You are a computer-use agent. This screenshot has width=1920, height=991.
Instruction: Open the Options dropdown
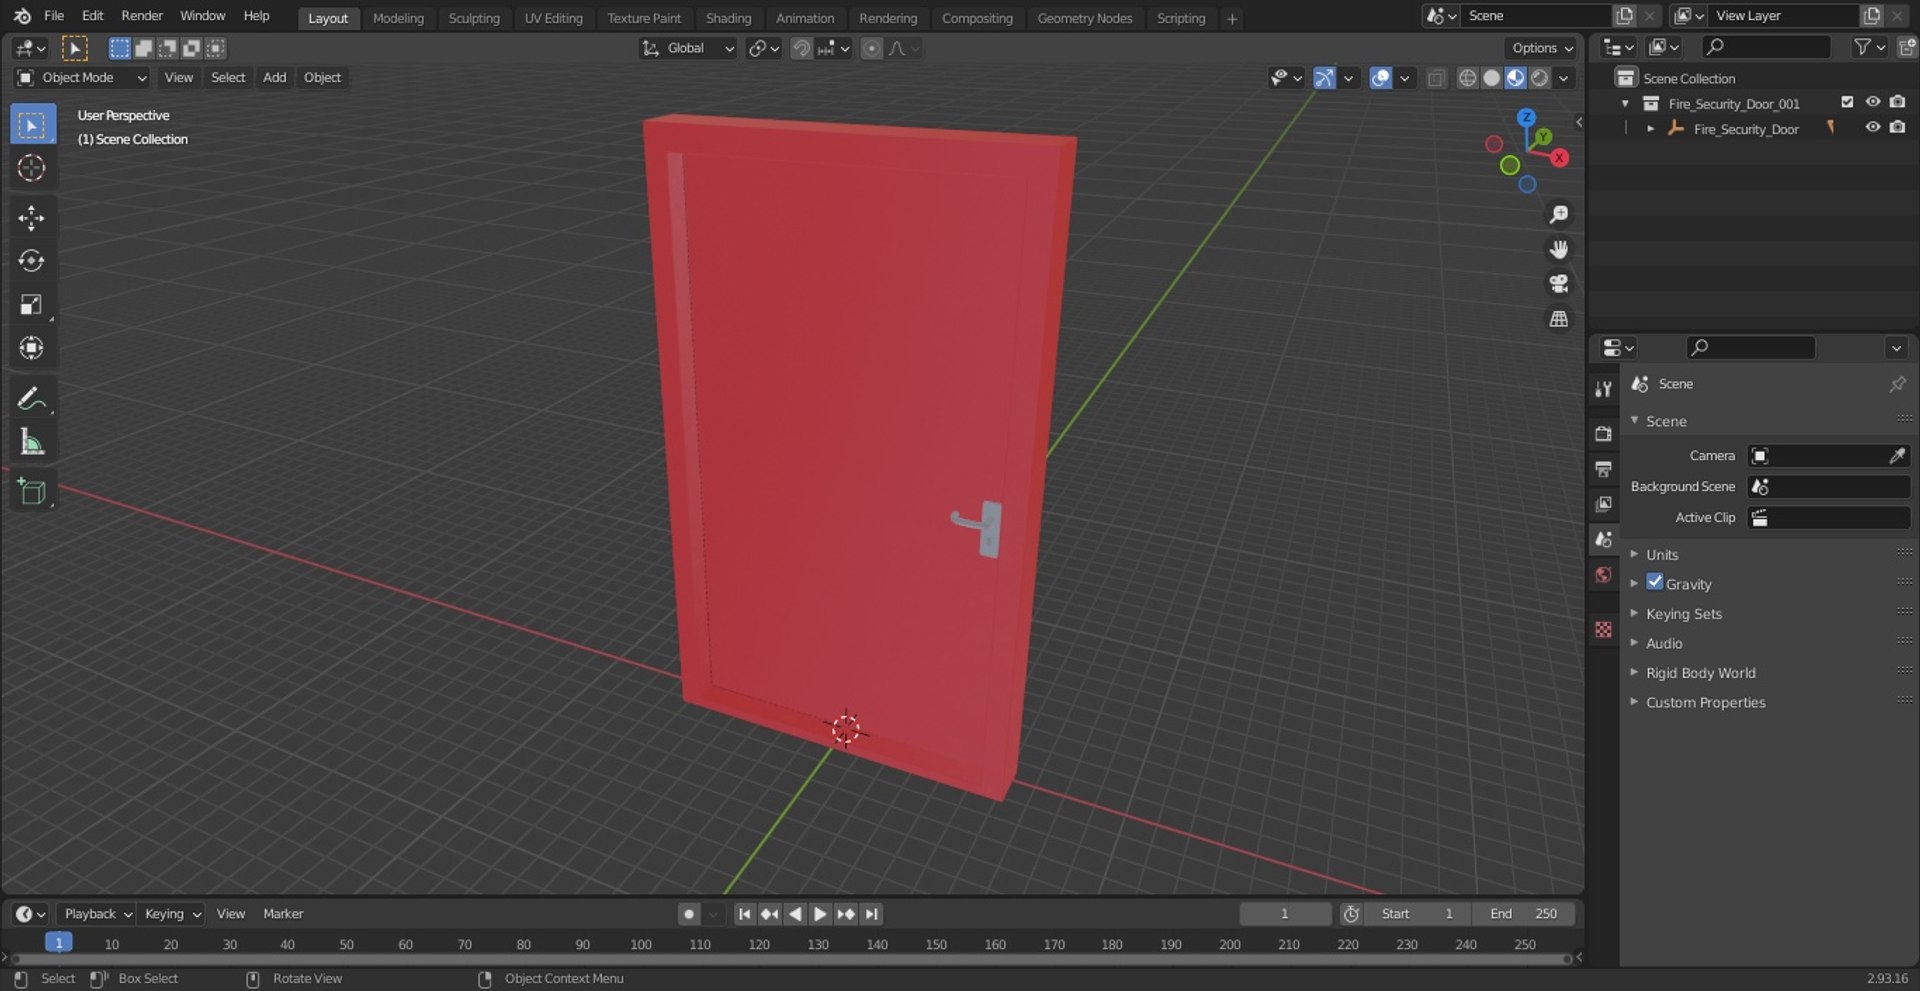(x=1541, y=48)
